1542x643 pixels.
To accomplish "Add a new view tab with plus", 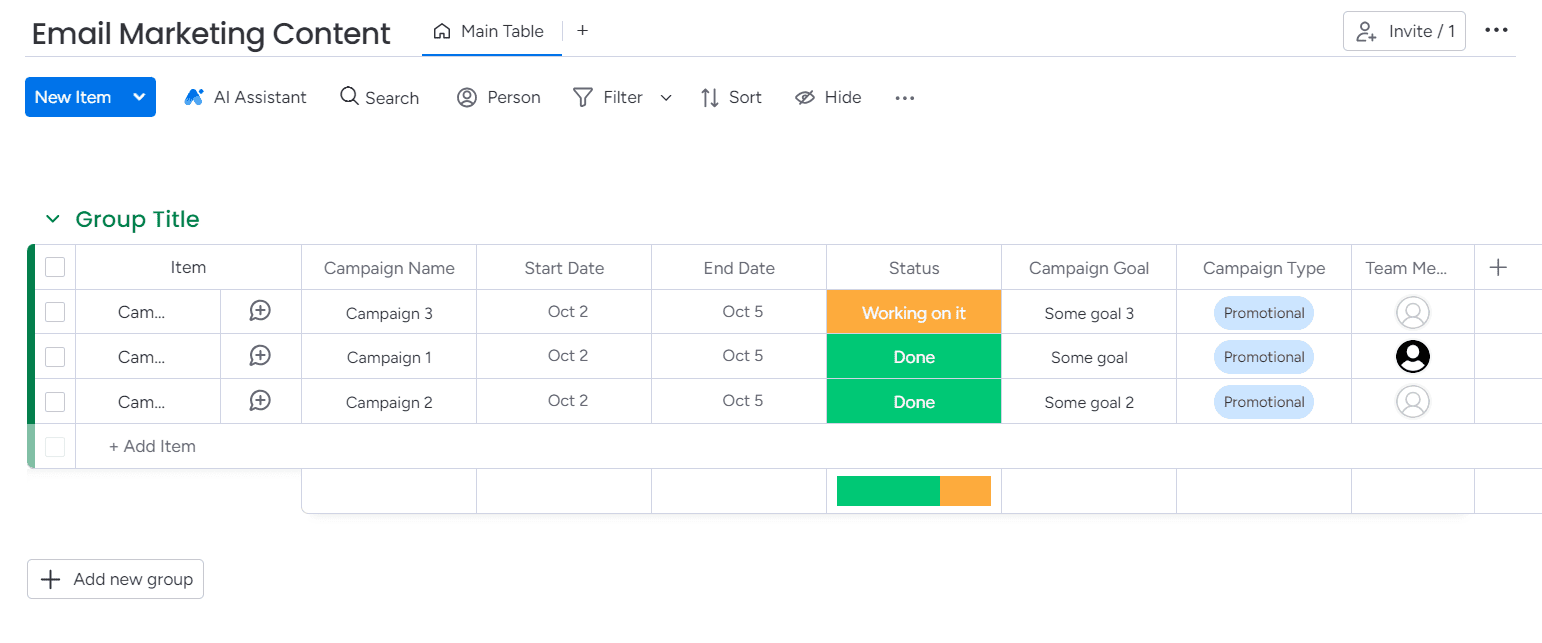I will (x=582, y=31).
